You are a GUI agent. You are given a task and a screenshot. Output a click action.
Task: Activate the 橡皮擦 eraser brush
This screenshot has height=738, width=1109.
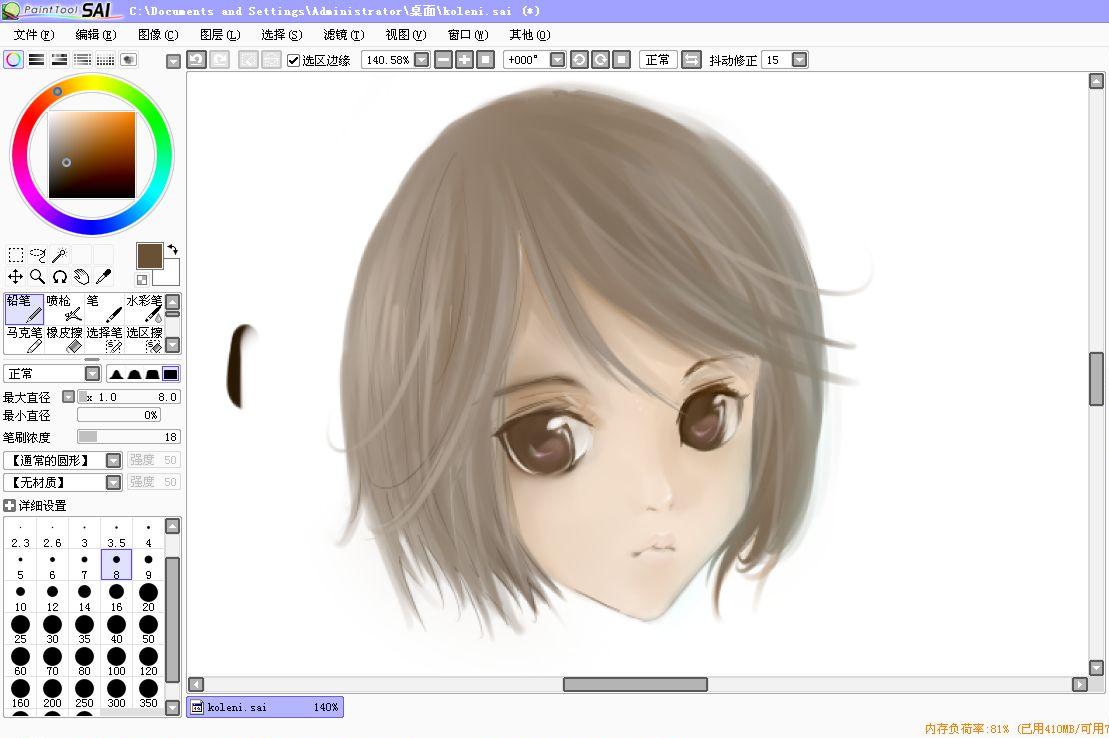coord(65,339)
